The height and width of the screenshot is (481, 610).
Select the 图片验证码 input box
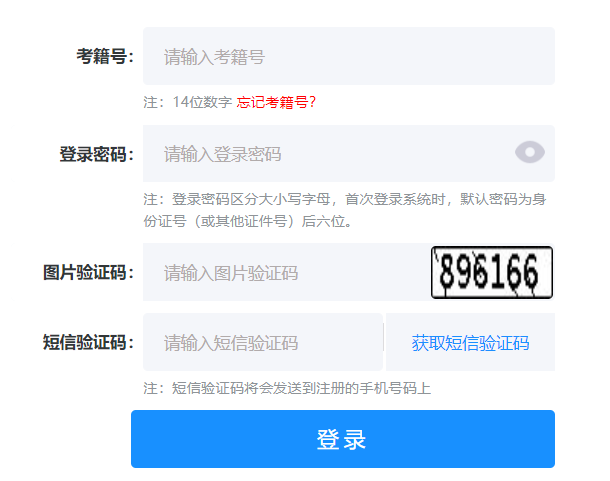286,272
